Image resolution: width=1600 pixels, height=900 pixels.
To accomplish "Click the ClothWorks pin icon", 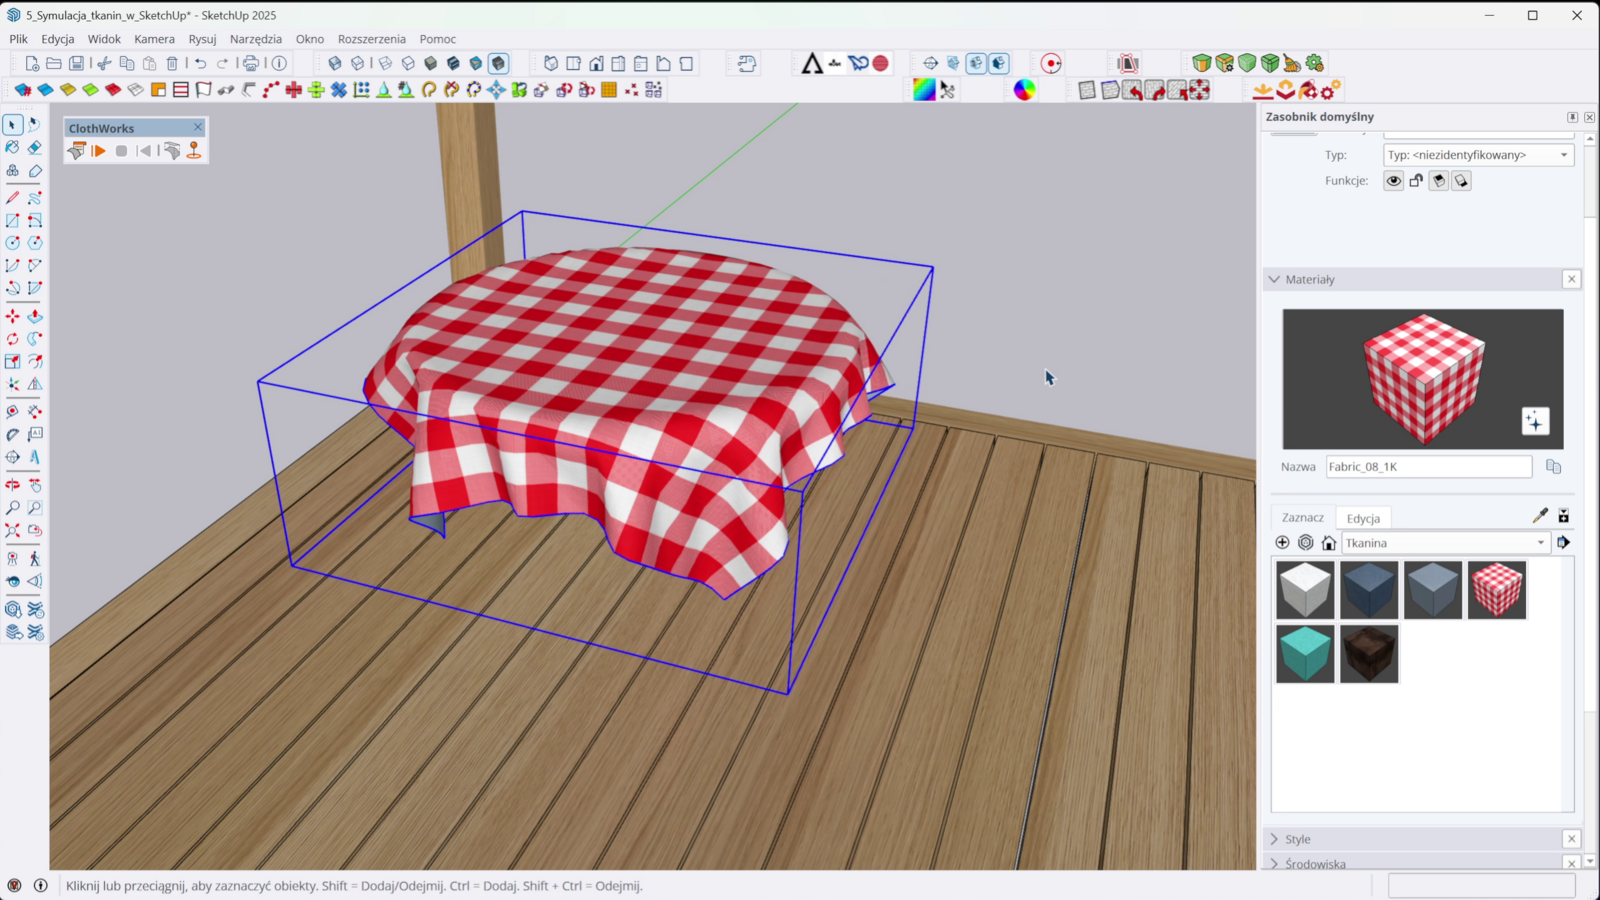I will click(194, 151).
